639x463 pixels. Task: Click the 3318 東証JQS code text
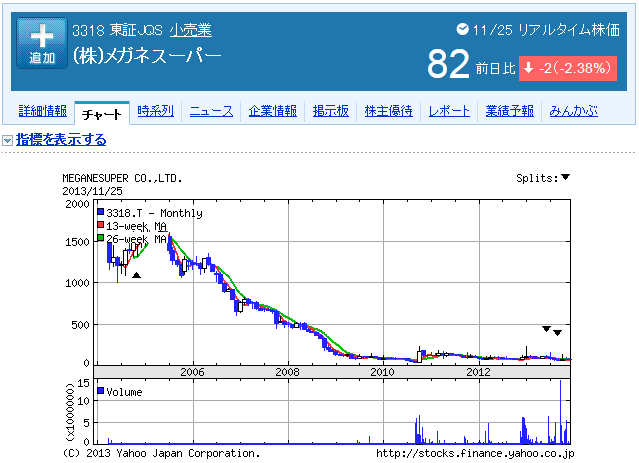coord(117,30)
